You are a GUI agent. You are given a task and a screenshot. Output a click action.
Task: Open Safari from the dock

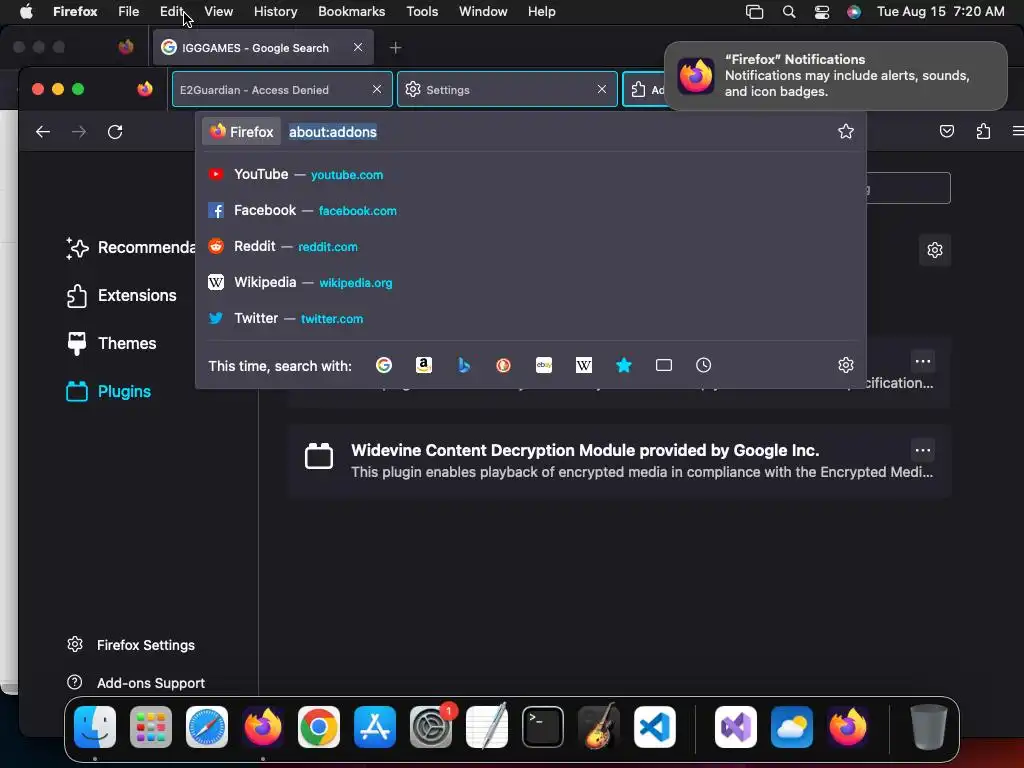pyautogui.click(x=207, y=727)
